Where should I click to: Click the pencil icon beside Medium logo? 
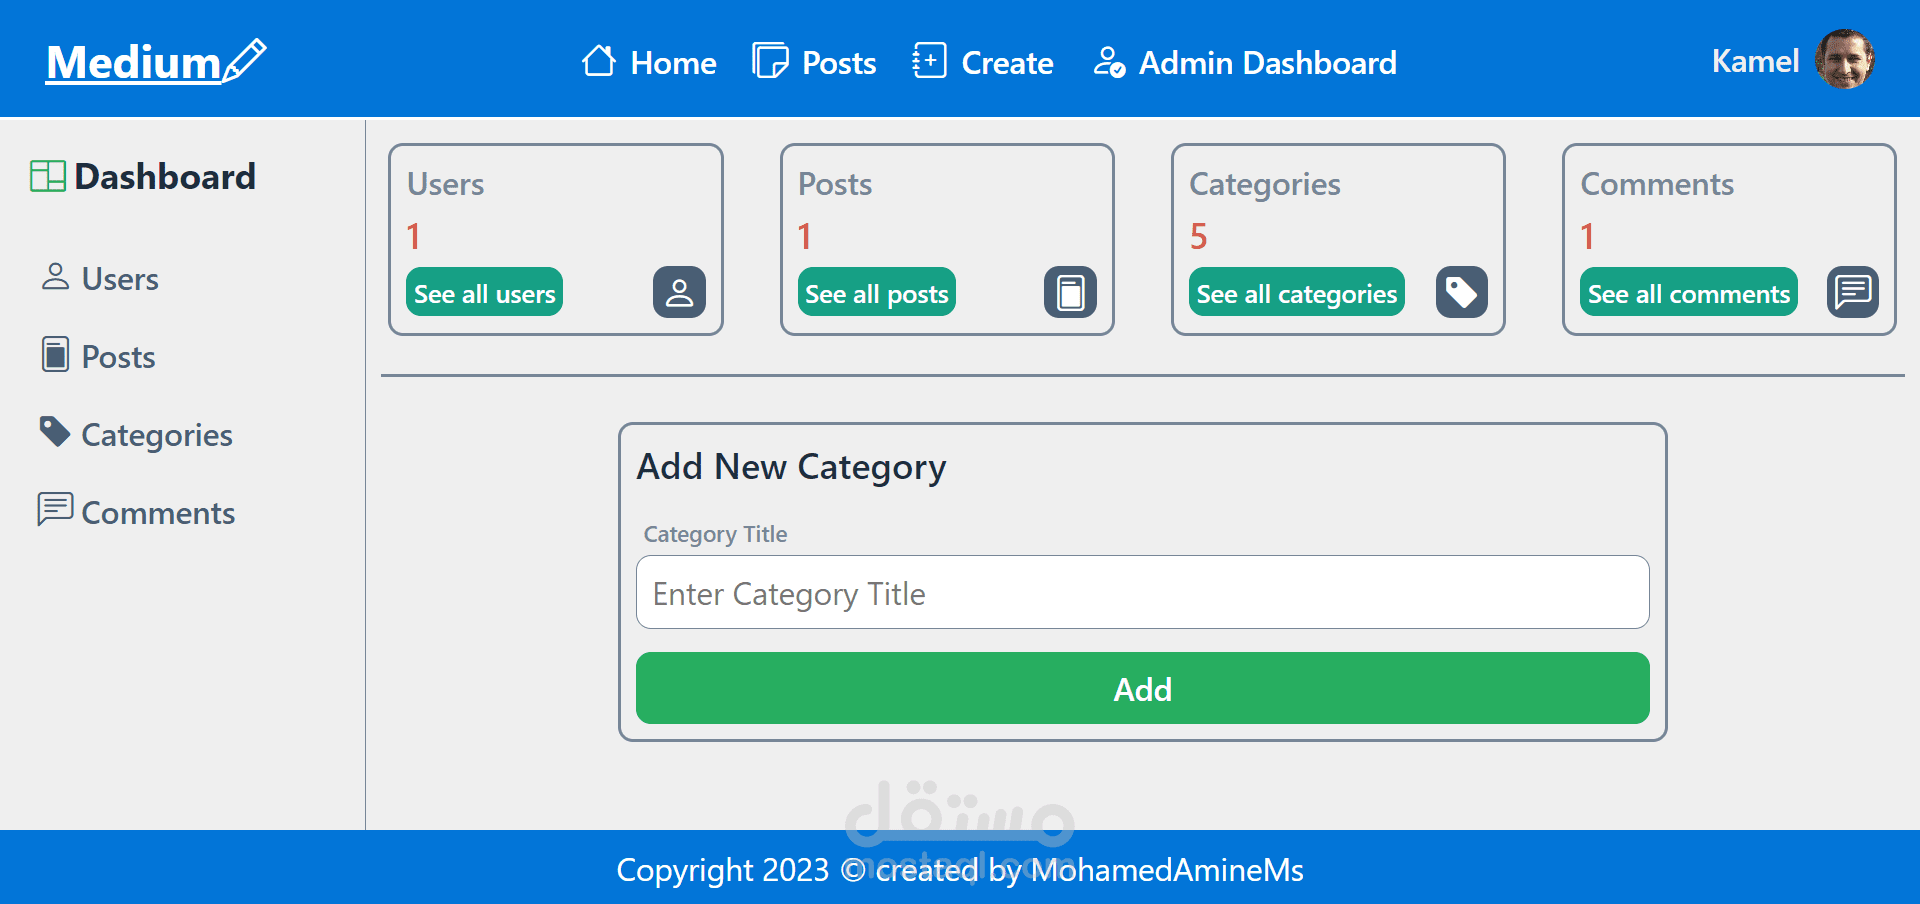tap(245, 60)
